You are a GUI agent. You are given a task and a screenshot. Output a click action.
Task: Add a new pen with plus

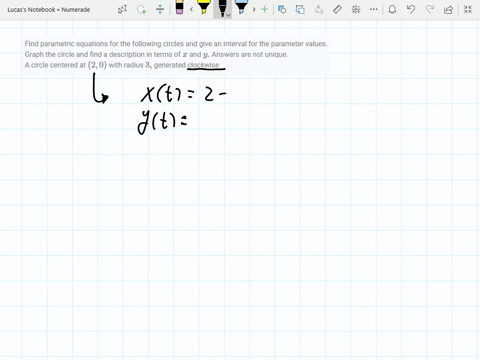pyautogui.click(x=265, y=9)
